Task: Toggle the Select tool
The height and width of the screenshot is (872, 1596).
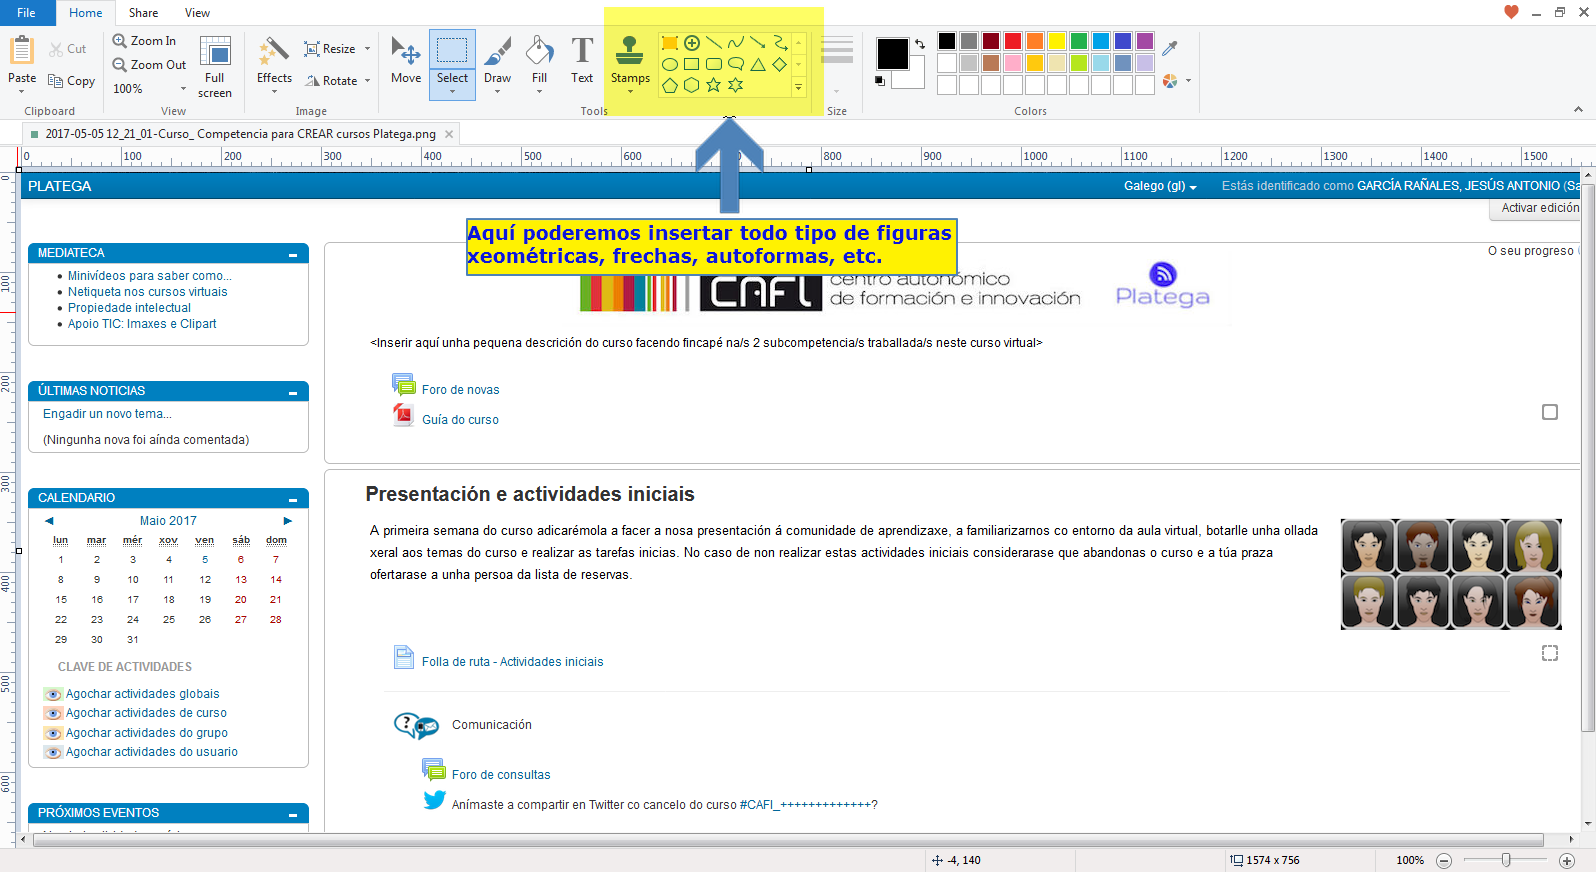Action: click(x=452, y=64)
